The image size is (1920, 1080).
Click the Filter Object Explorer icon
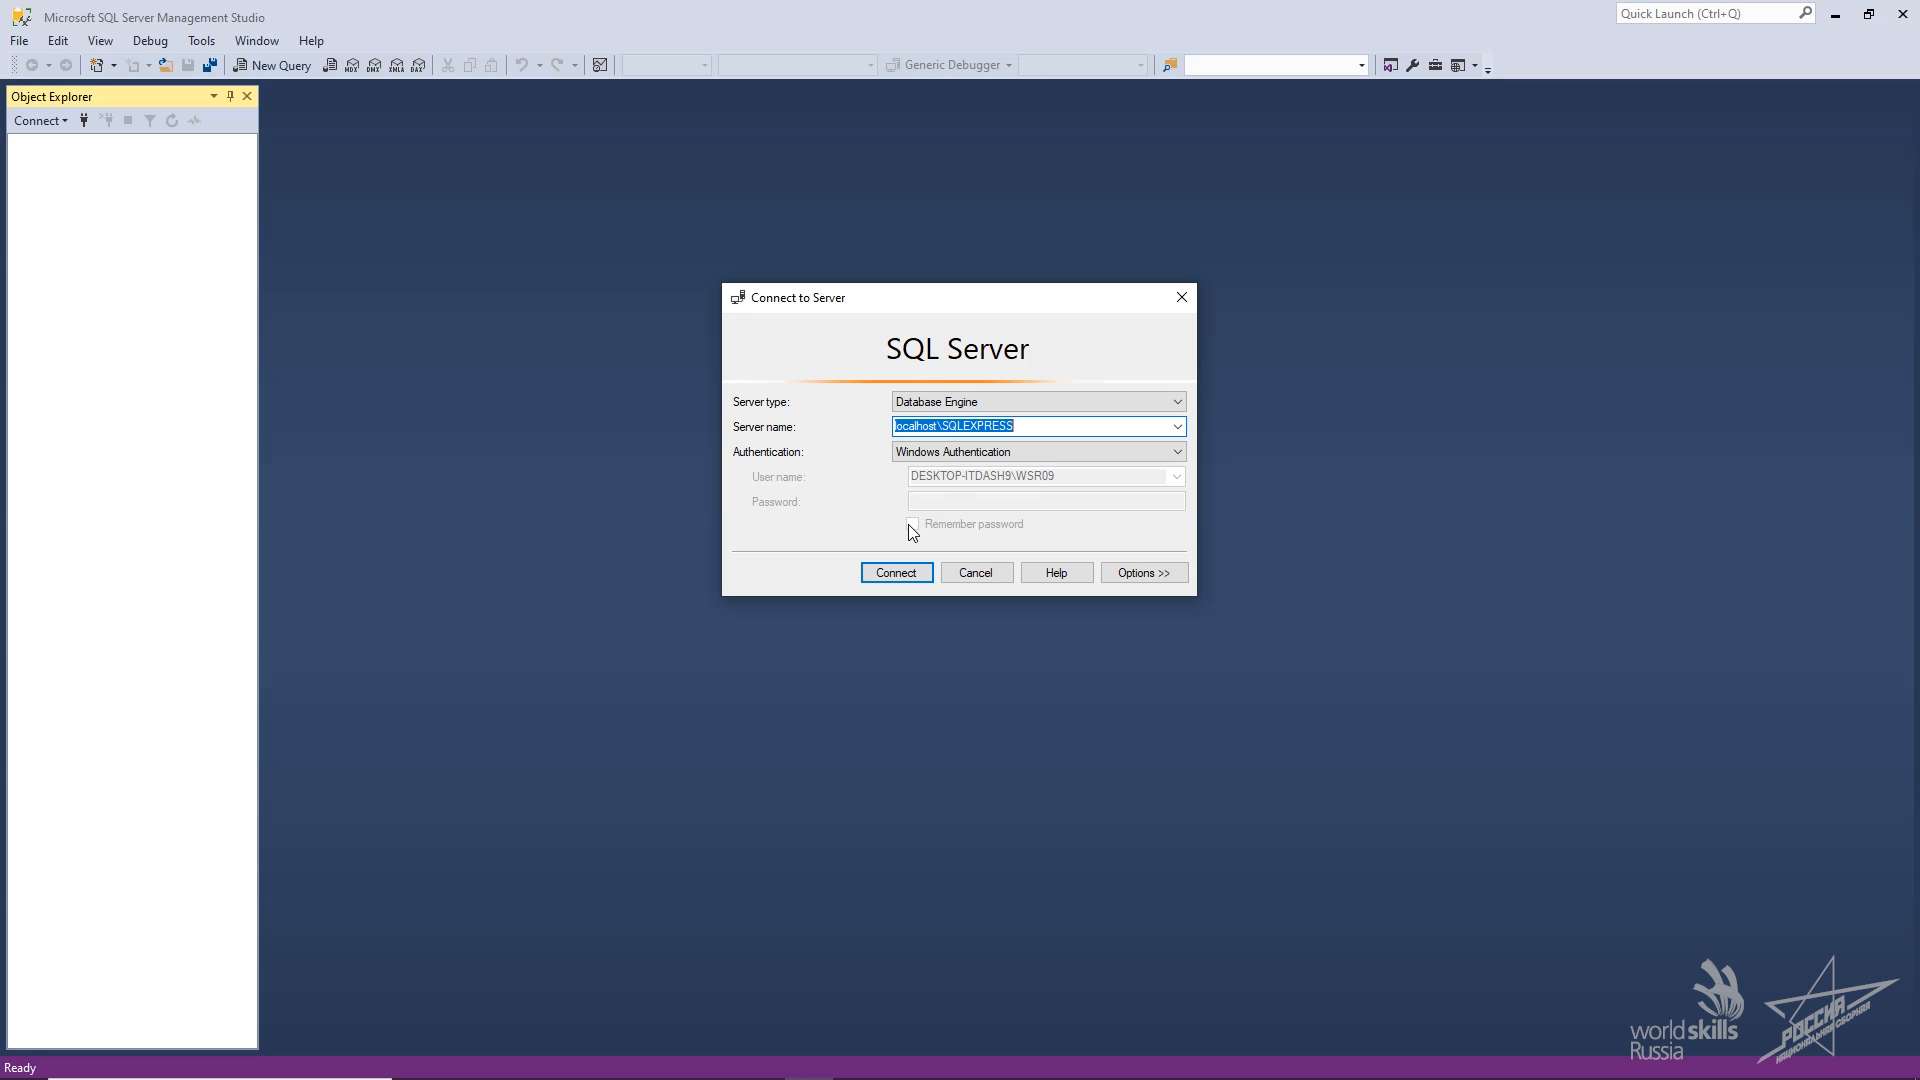pyautogui.click(x=149, y=120)
